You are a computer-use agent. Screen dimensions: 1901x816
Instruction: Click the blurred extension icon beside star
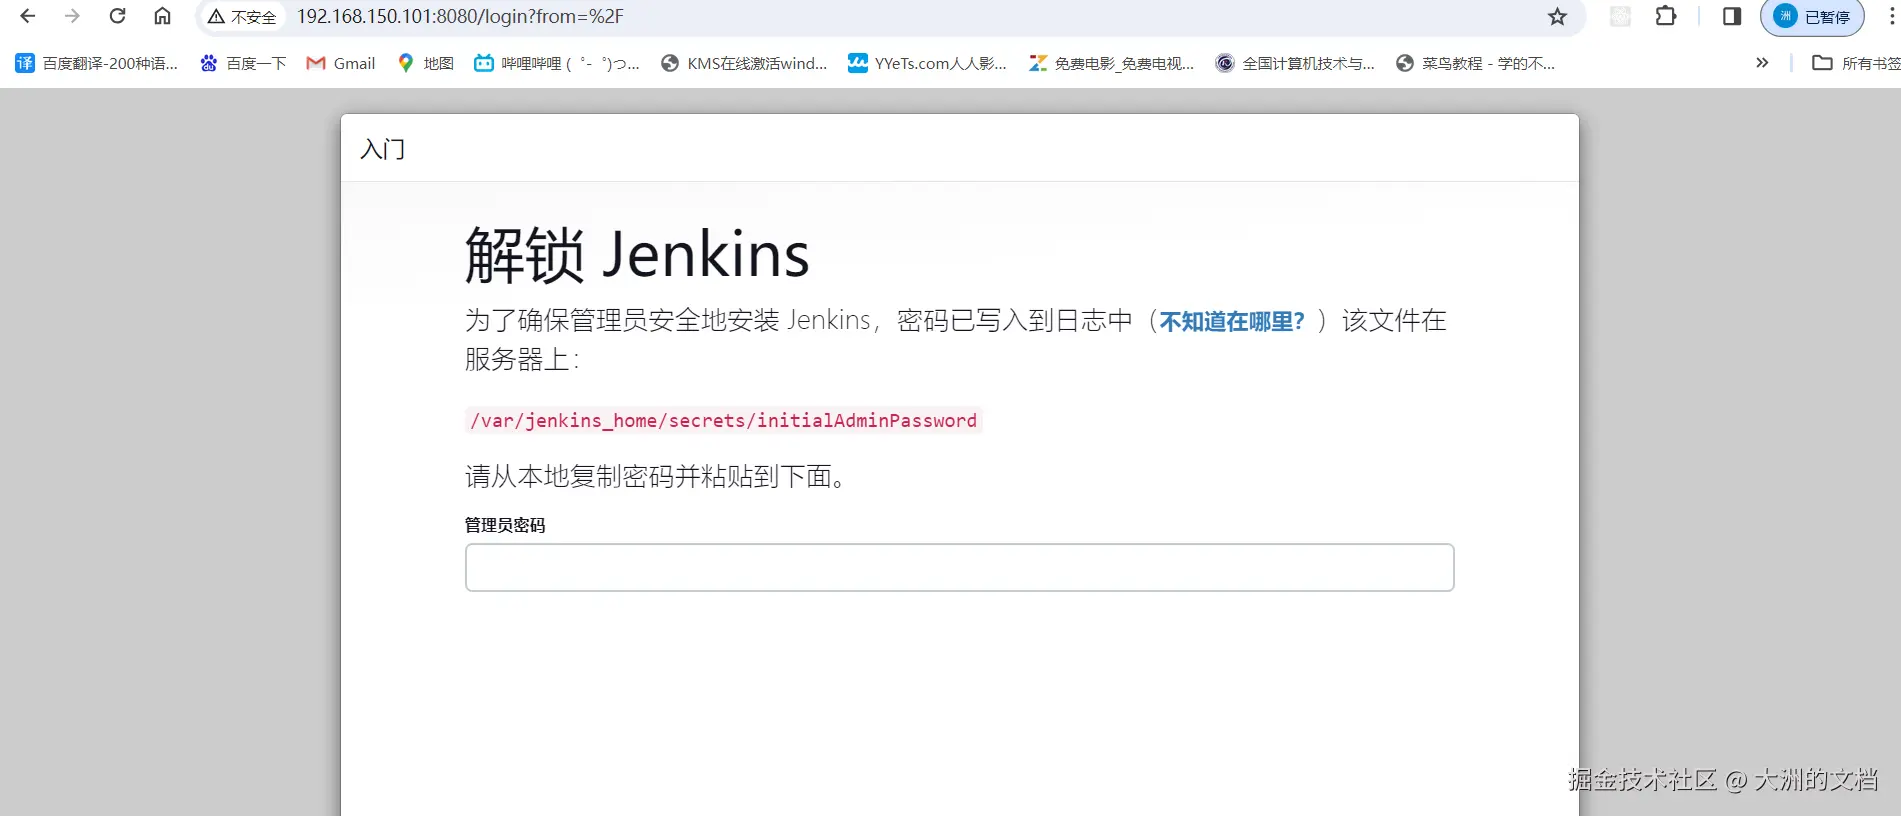[x=1620, y=16]
